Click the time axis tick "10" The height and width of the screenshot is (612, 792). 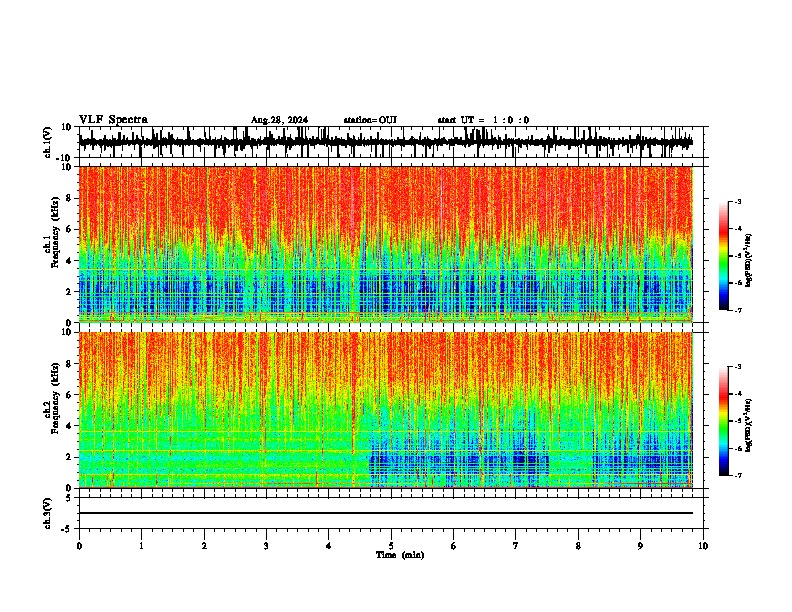pos(703,546)
